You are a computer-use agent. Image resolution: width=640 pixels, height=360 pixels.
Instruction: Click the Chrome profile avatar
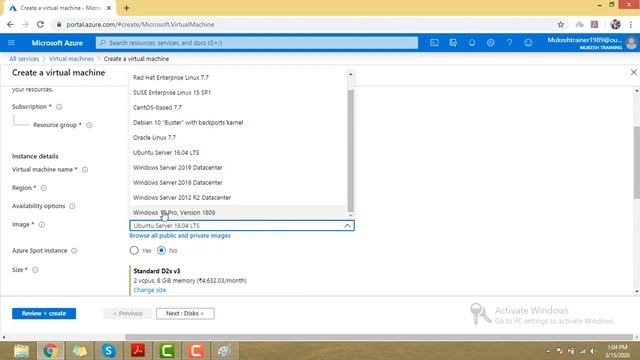pyautogui.click(x=616, y=24)
